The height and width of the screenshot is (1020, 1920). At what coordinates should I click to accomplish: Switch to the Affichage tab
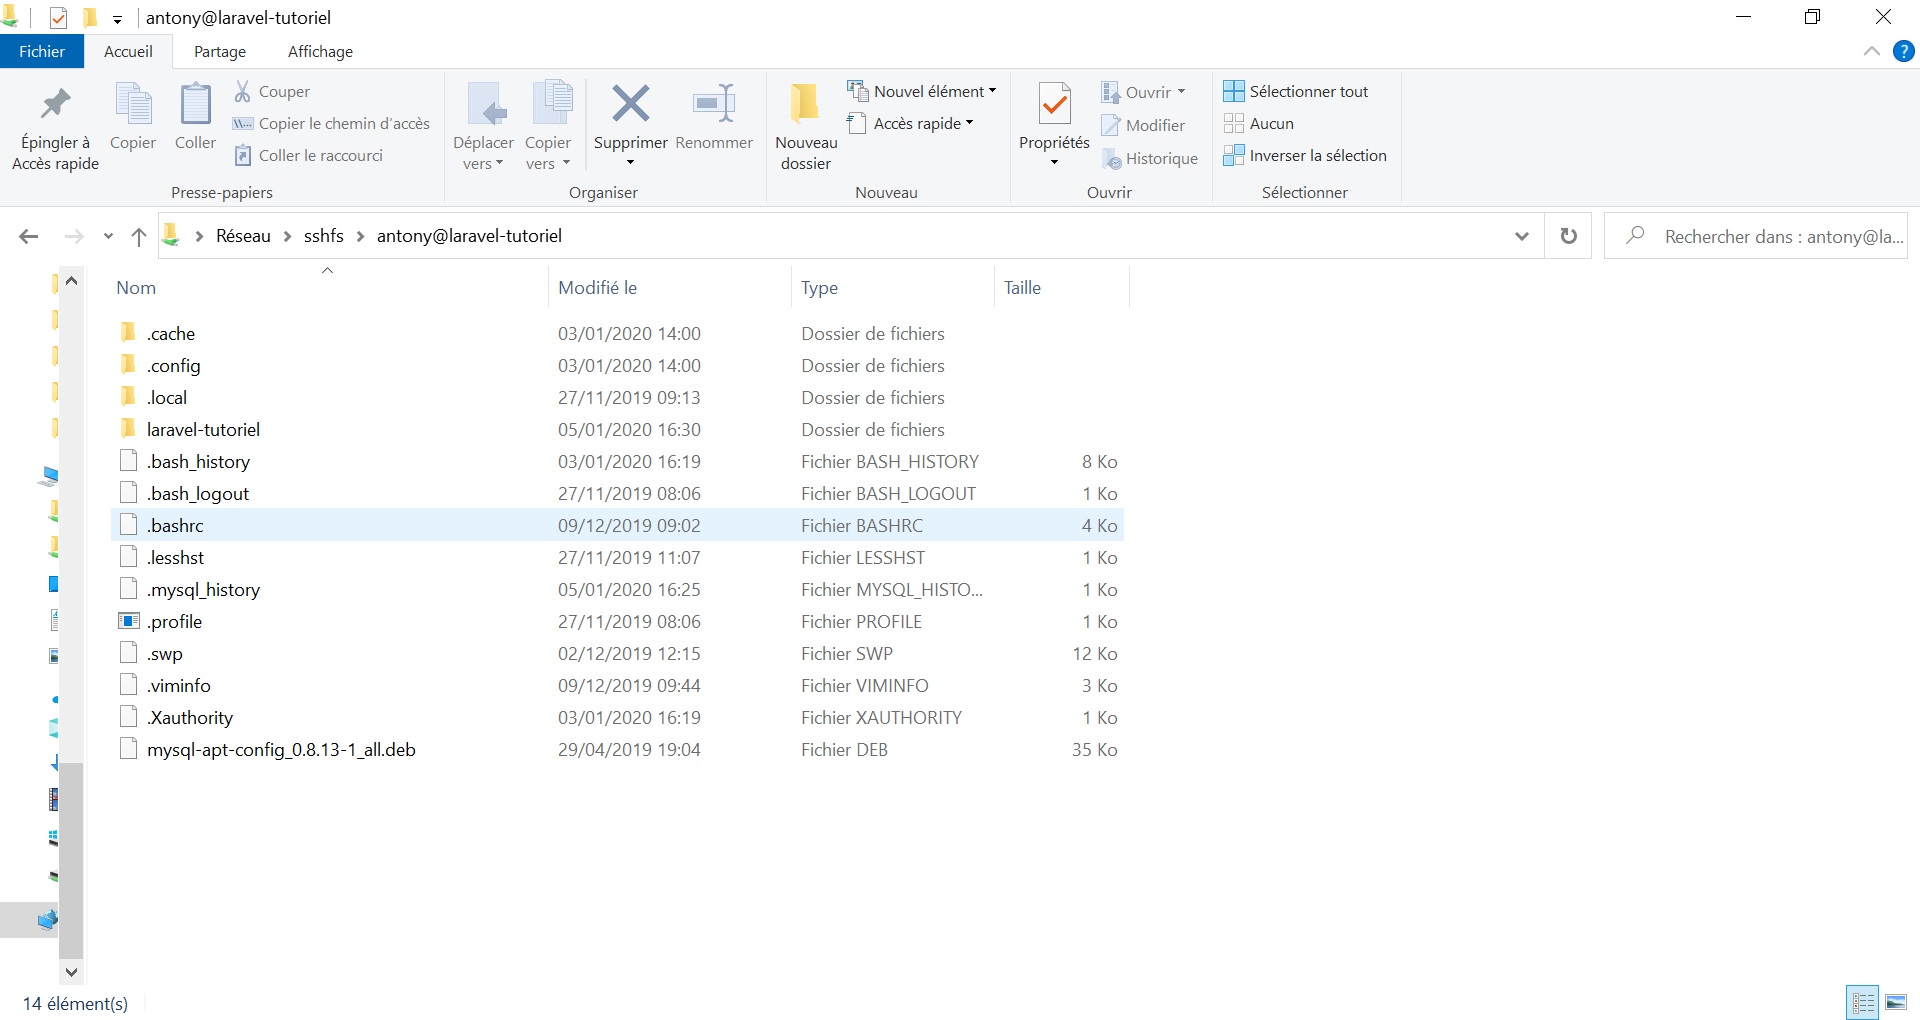pos(320,52)
